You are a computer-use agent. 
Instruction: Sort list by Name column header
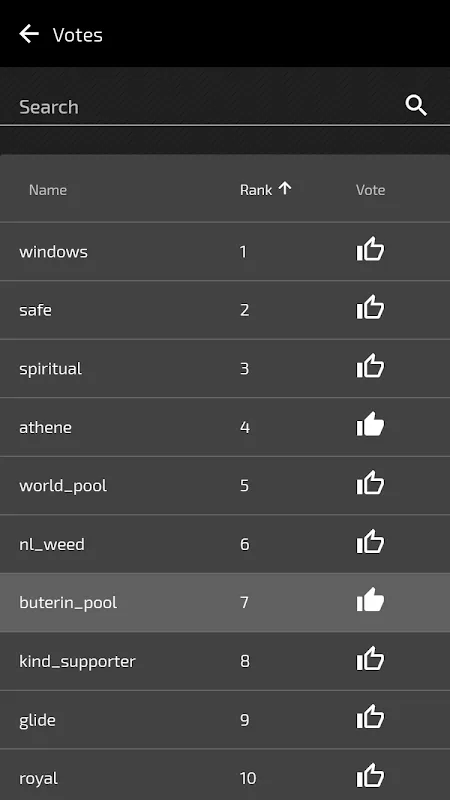pyautogui.click(x=48, y=190)
